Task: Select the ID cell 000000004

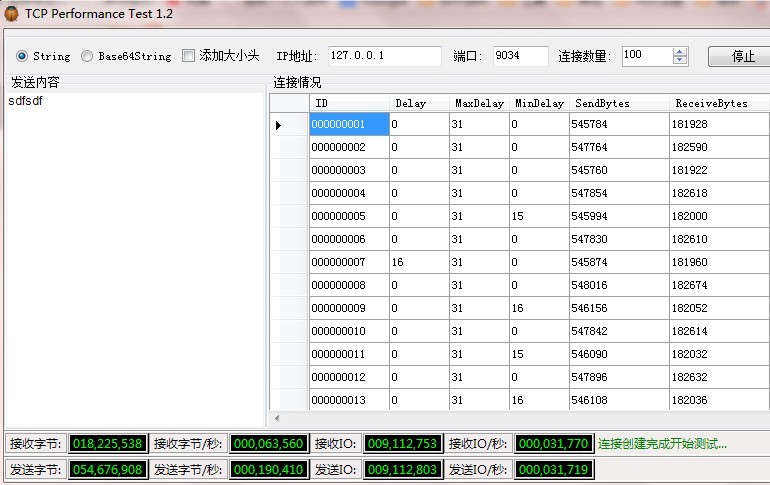Action: [x=349, y=193]
